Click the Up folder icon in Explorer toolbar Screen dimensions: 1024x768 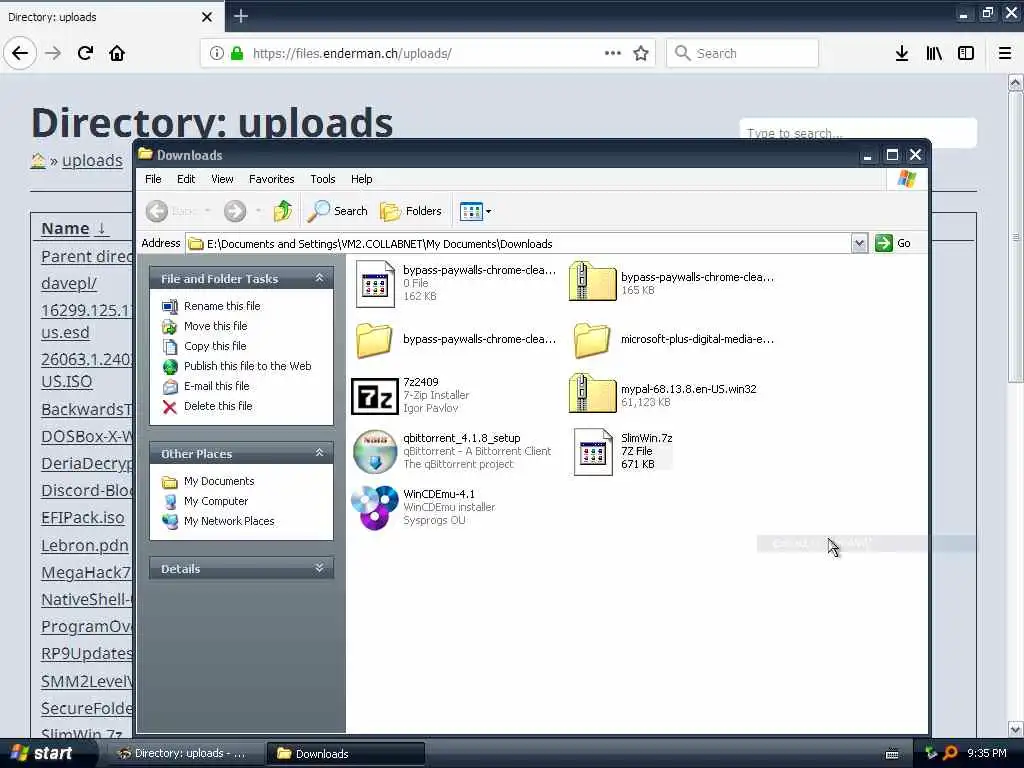tap(283, 211)
